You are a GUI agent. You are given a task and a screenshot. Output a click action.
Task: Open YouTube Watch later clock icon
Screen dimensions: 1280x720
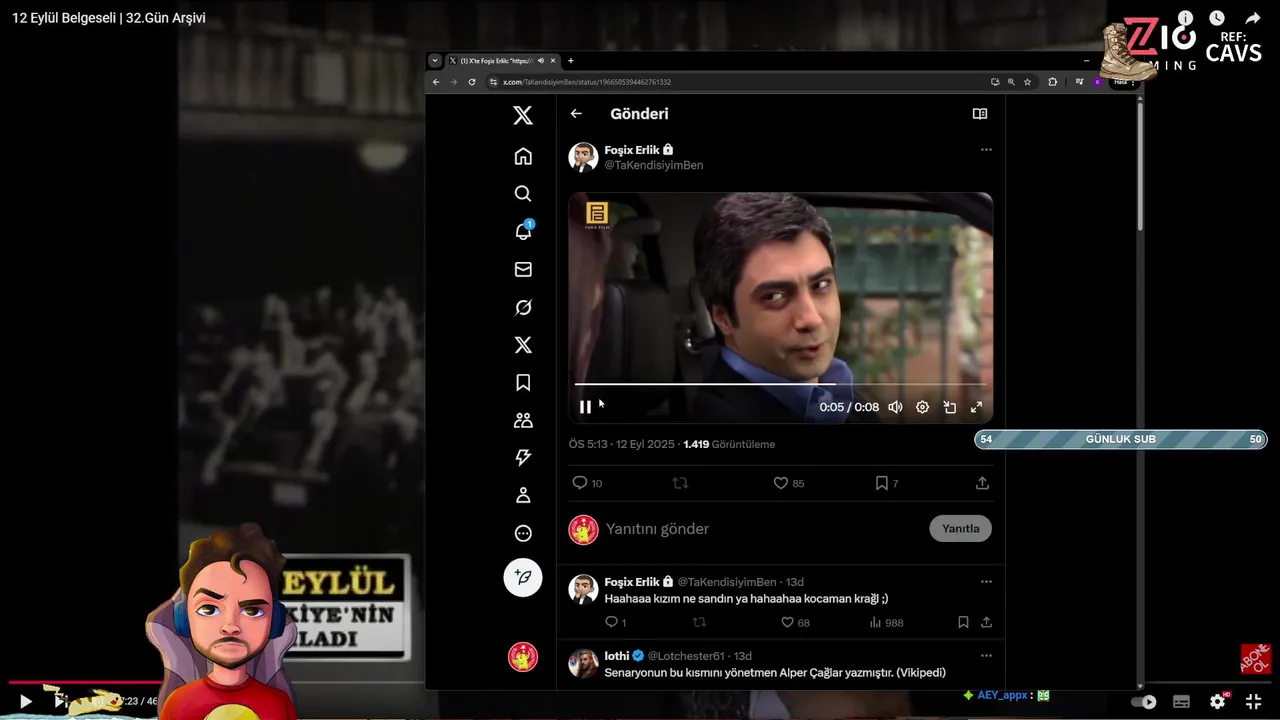[1216, 18]
